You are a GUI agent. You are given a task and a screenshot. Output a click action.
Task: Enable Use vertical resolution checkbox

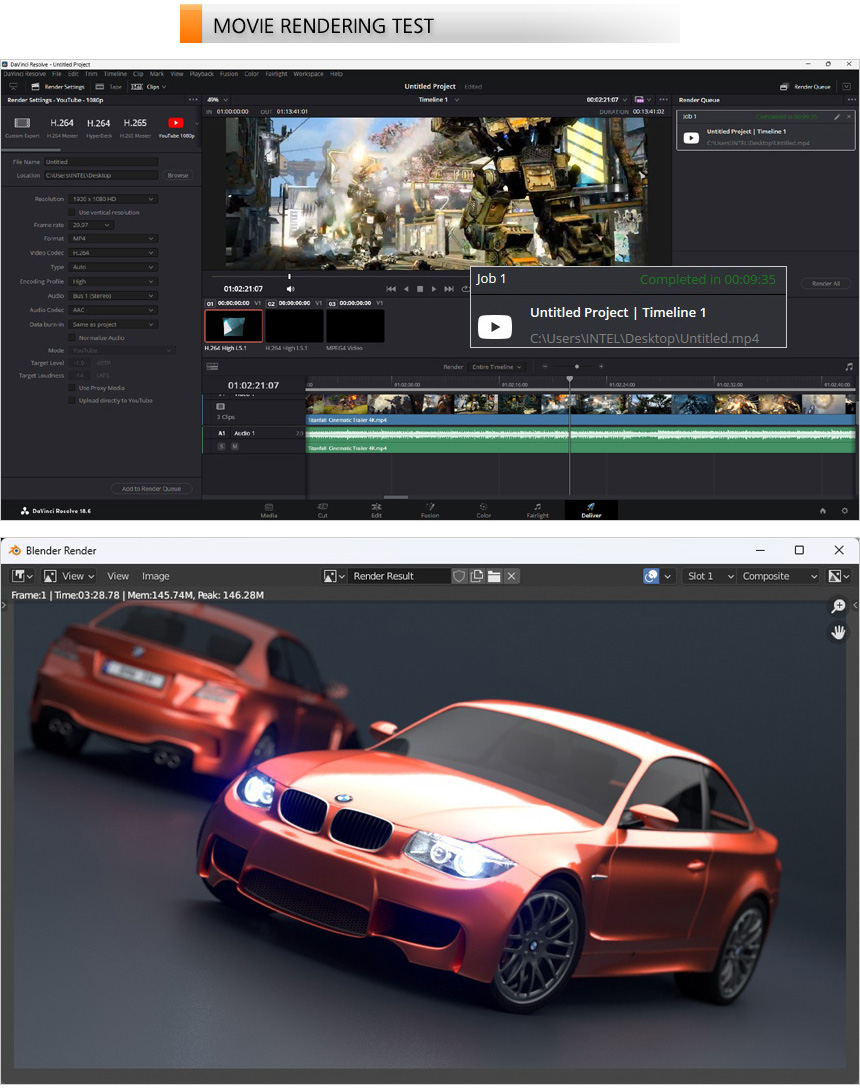72,213
